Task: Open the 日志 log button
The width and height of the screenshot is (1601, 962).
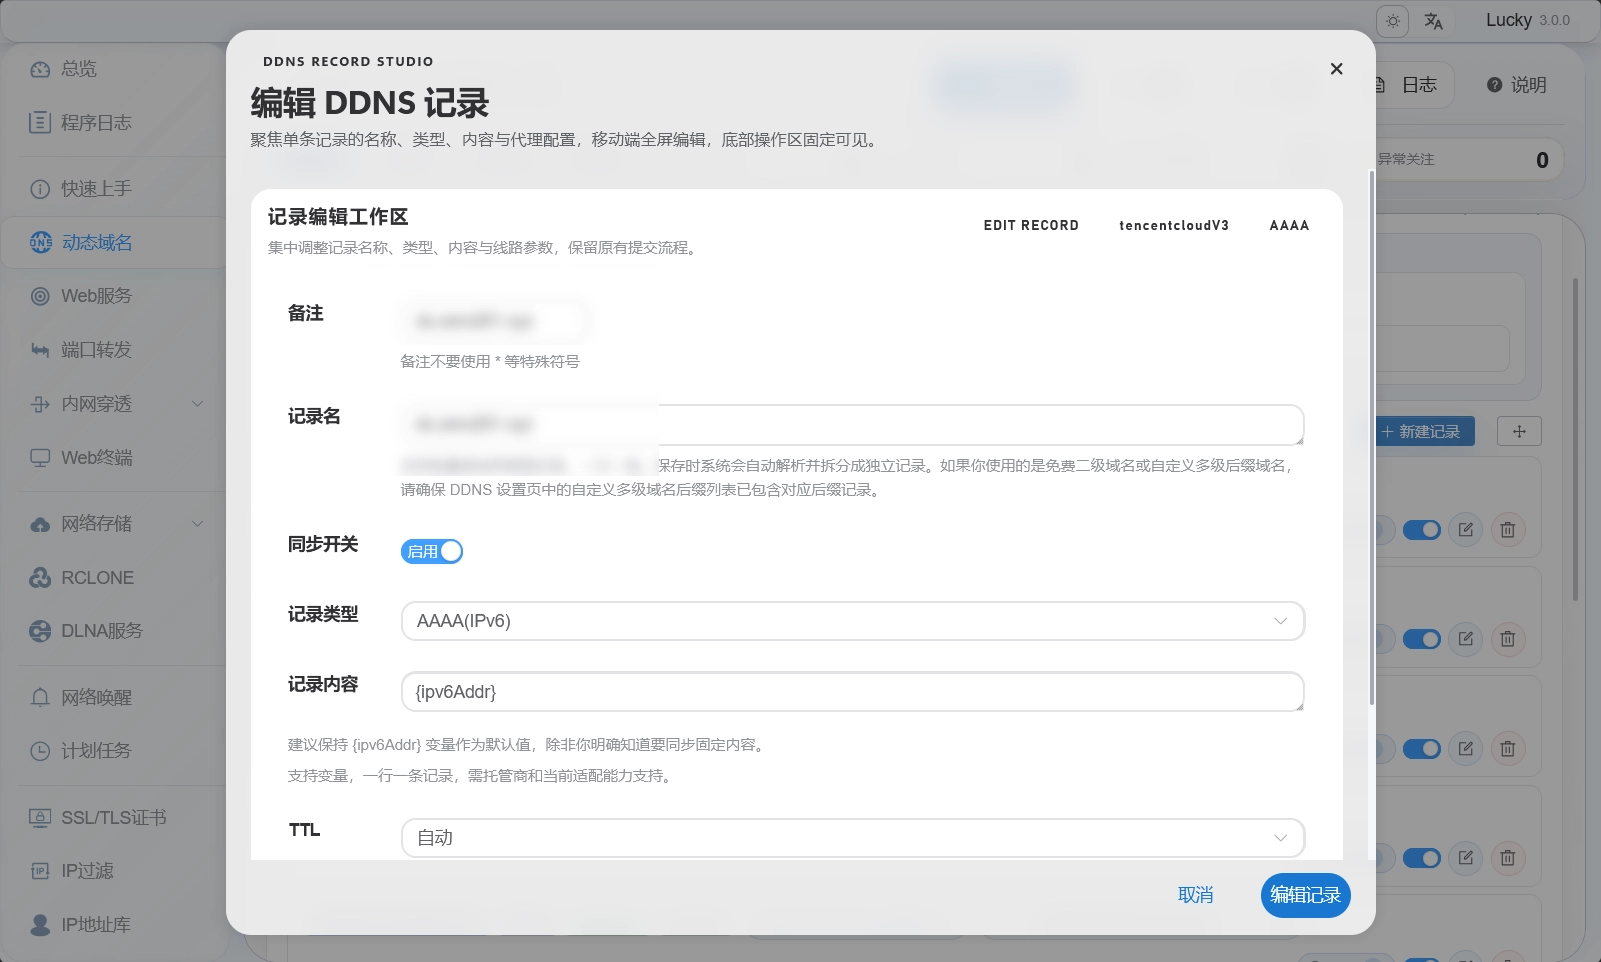Action: click(1412, 85)
